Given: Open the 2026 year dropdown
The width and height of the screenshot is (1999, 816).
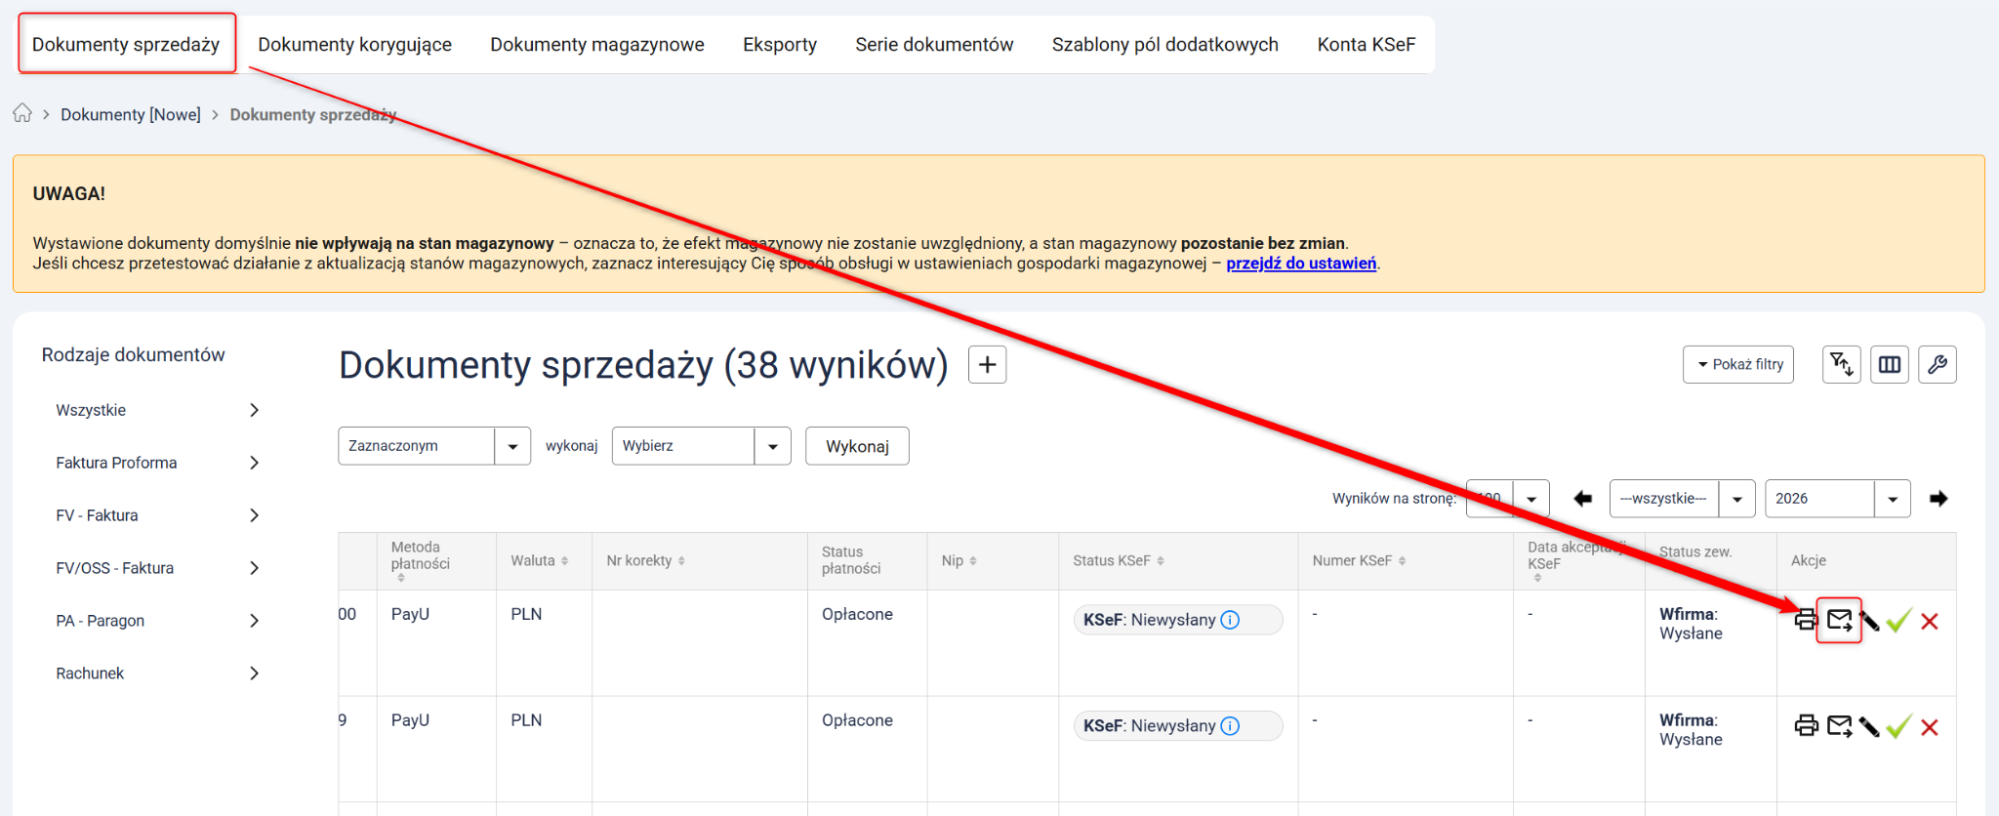Looking at the screenshot, I should pos(1838,498).
